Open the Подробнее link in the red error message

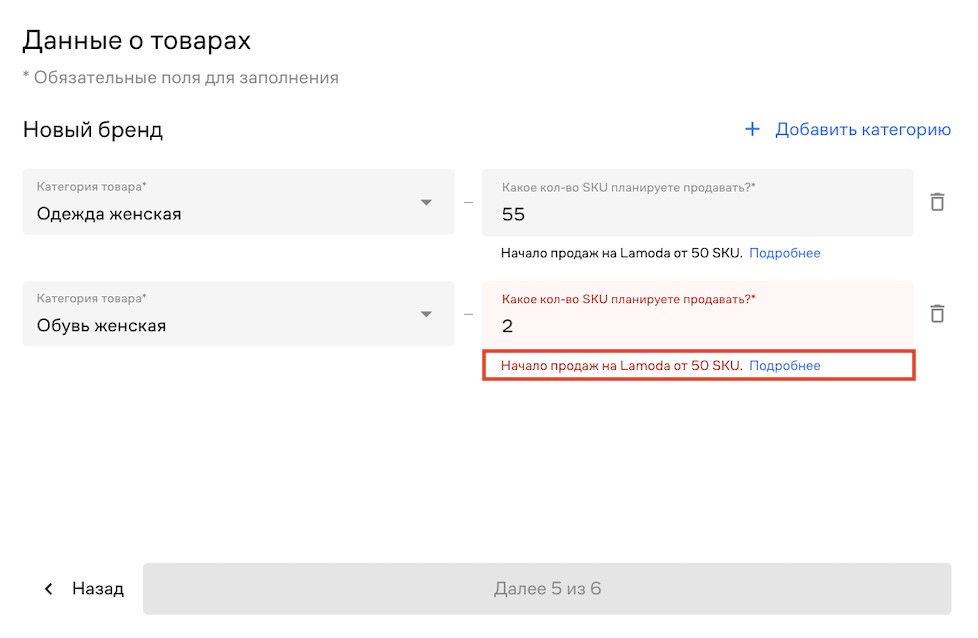(784, 366)
